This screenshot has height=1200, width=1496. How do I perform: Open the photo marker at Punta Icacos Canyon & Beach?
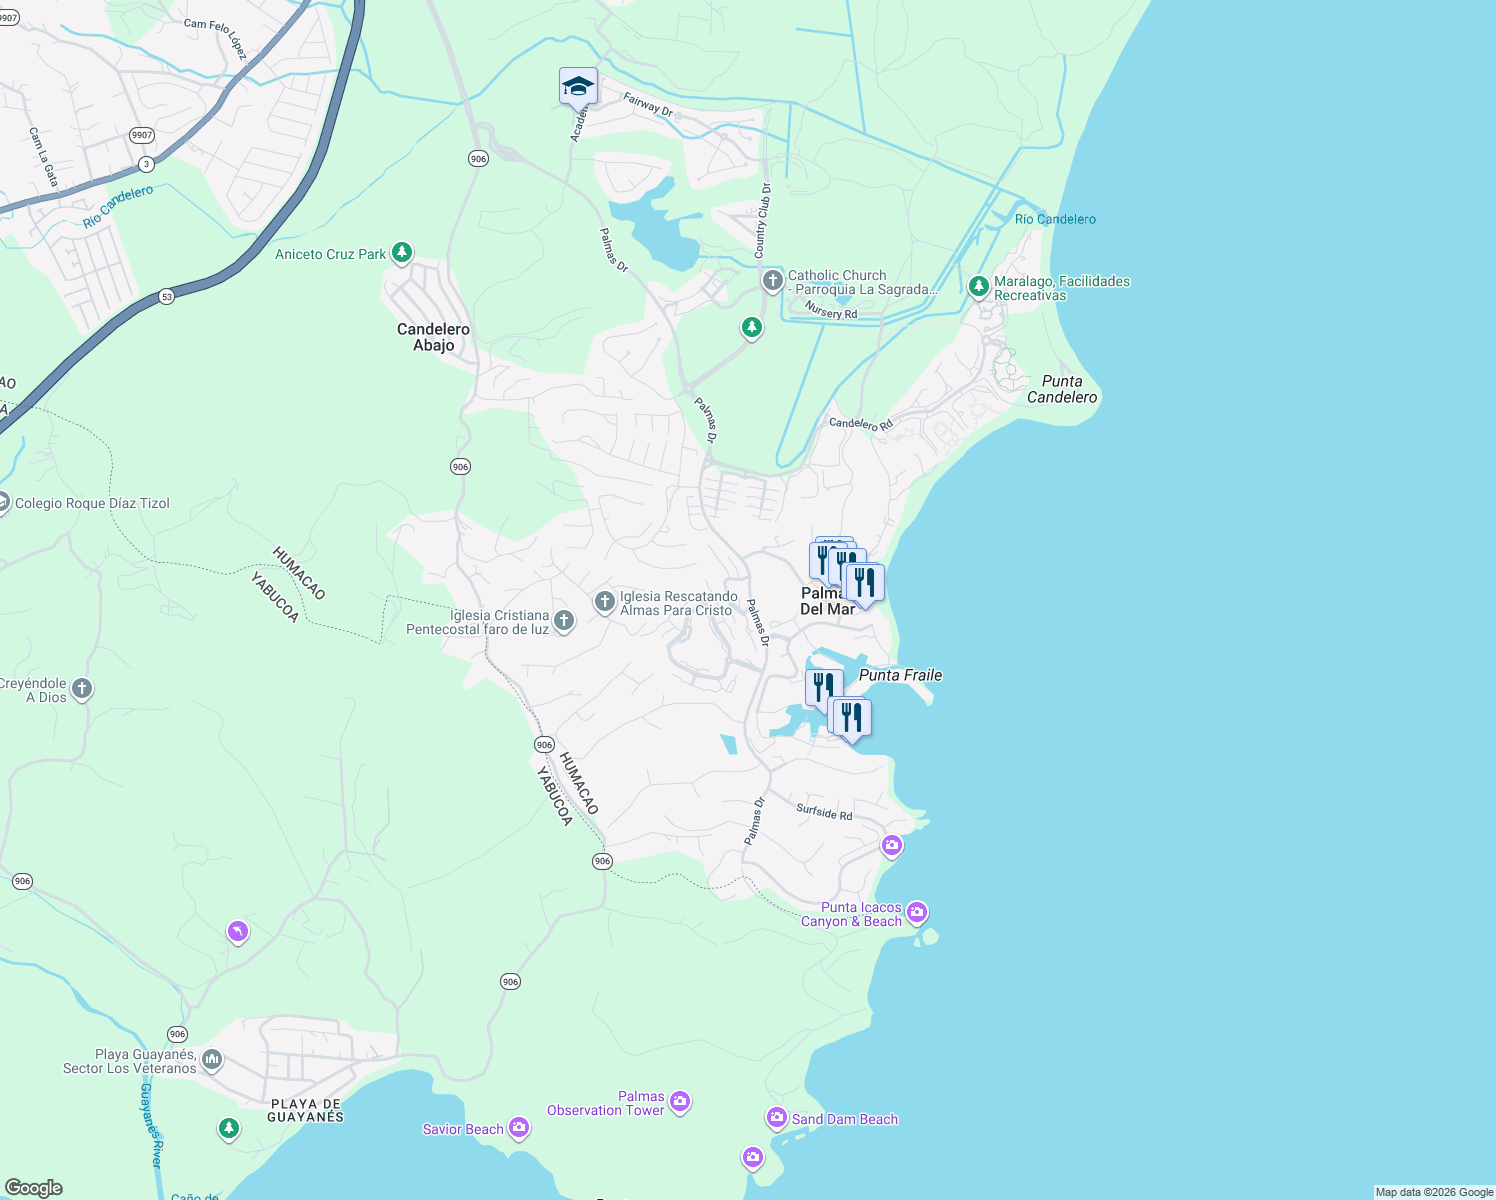pyautogui.click(x=919, y=912)
